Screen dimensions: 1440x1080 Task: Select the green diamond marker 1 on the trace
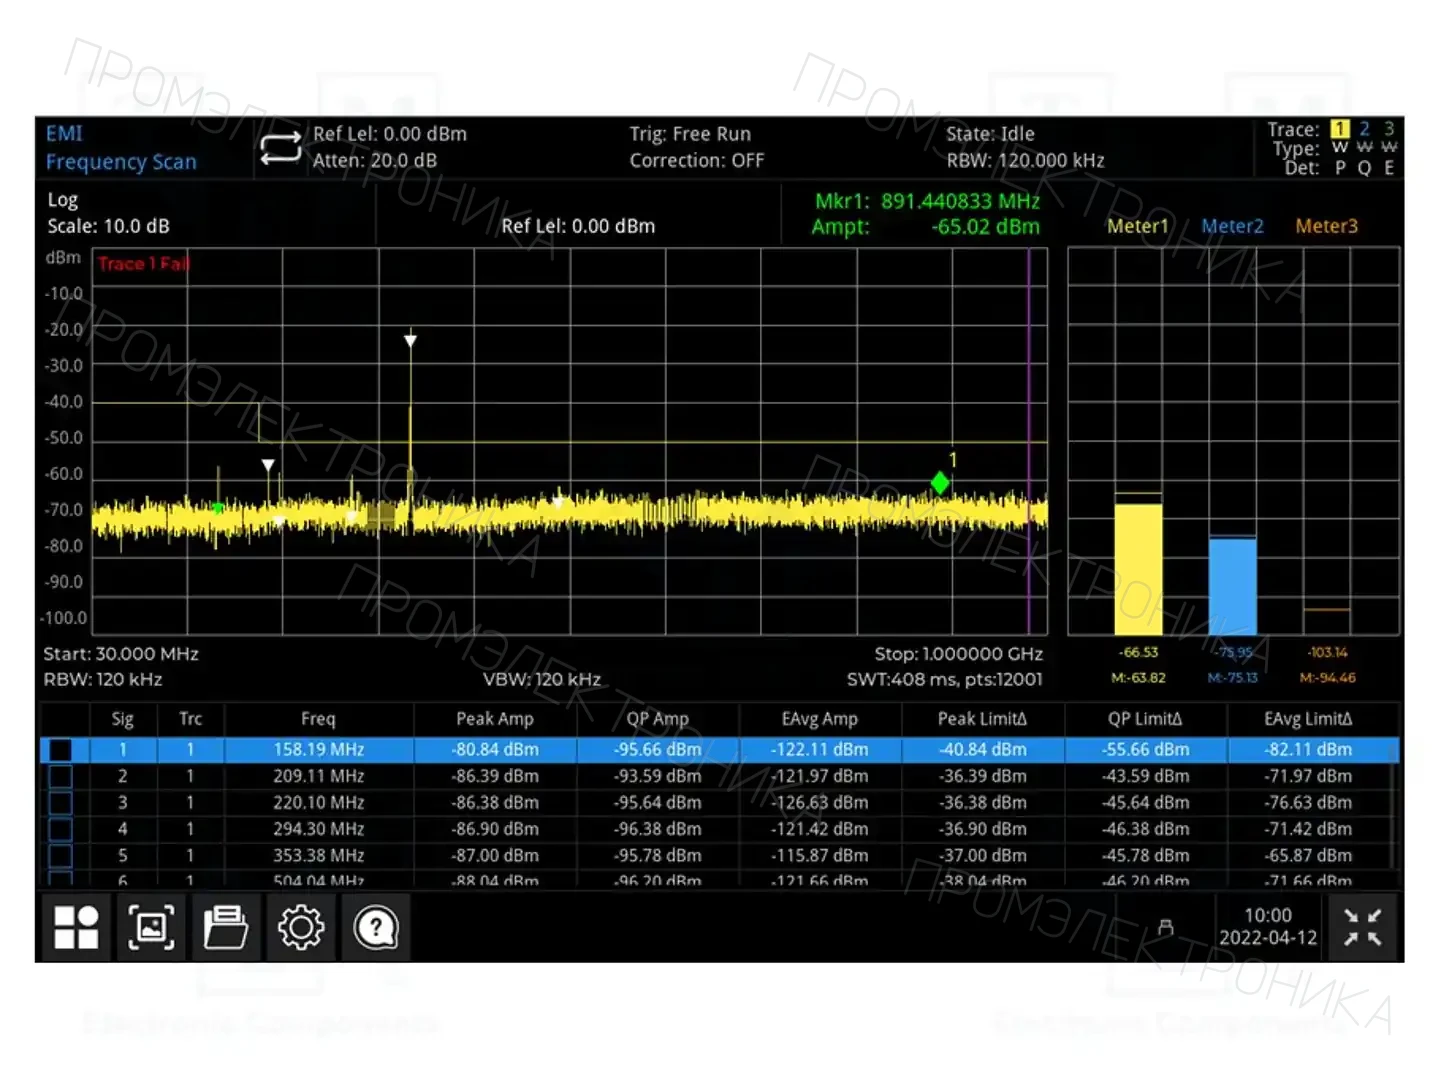pos(940,483)
